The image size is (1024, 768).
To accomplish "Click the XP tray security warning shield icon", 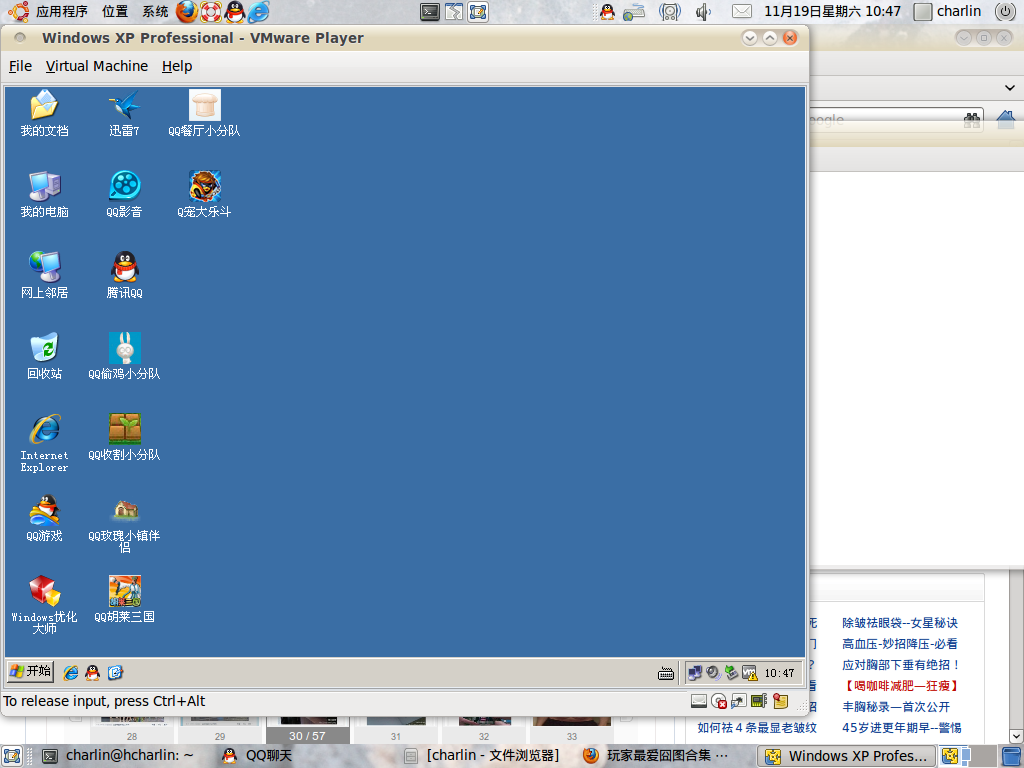I will click(750, 673).
